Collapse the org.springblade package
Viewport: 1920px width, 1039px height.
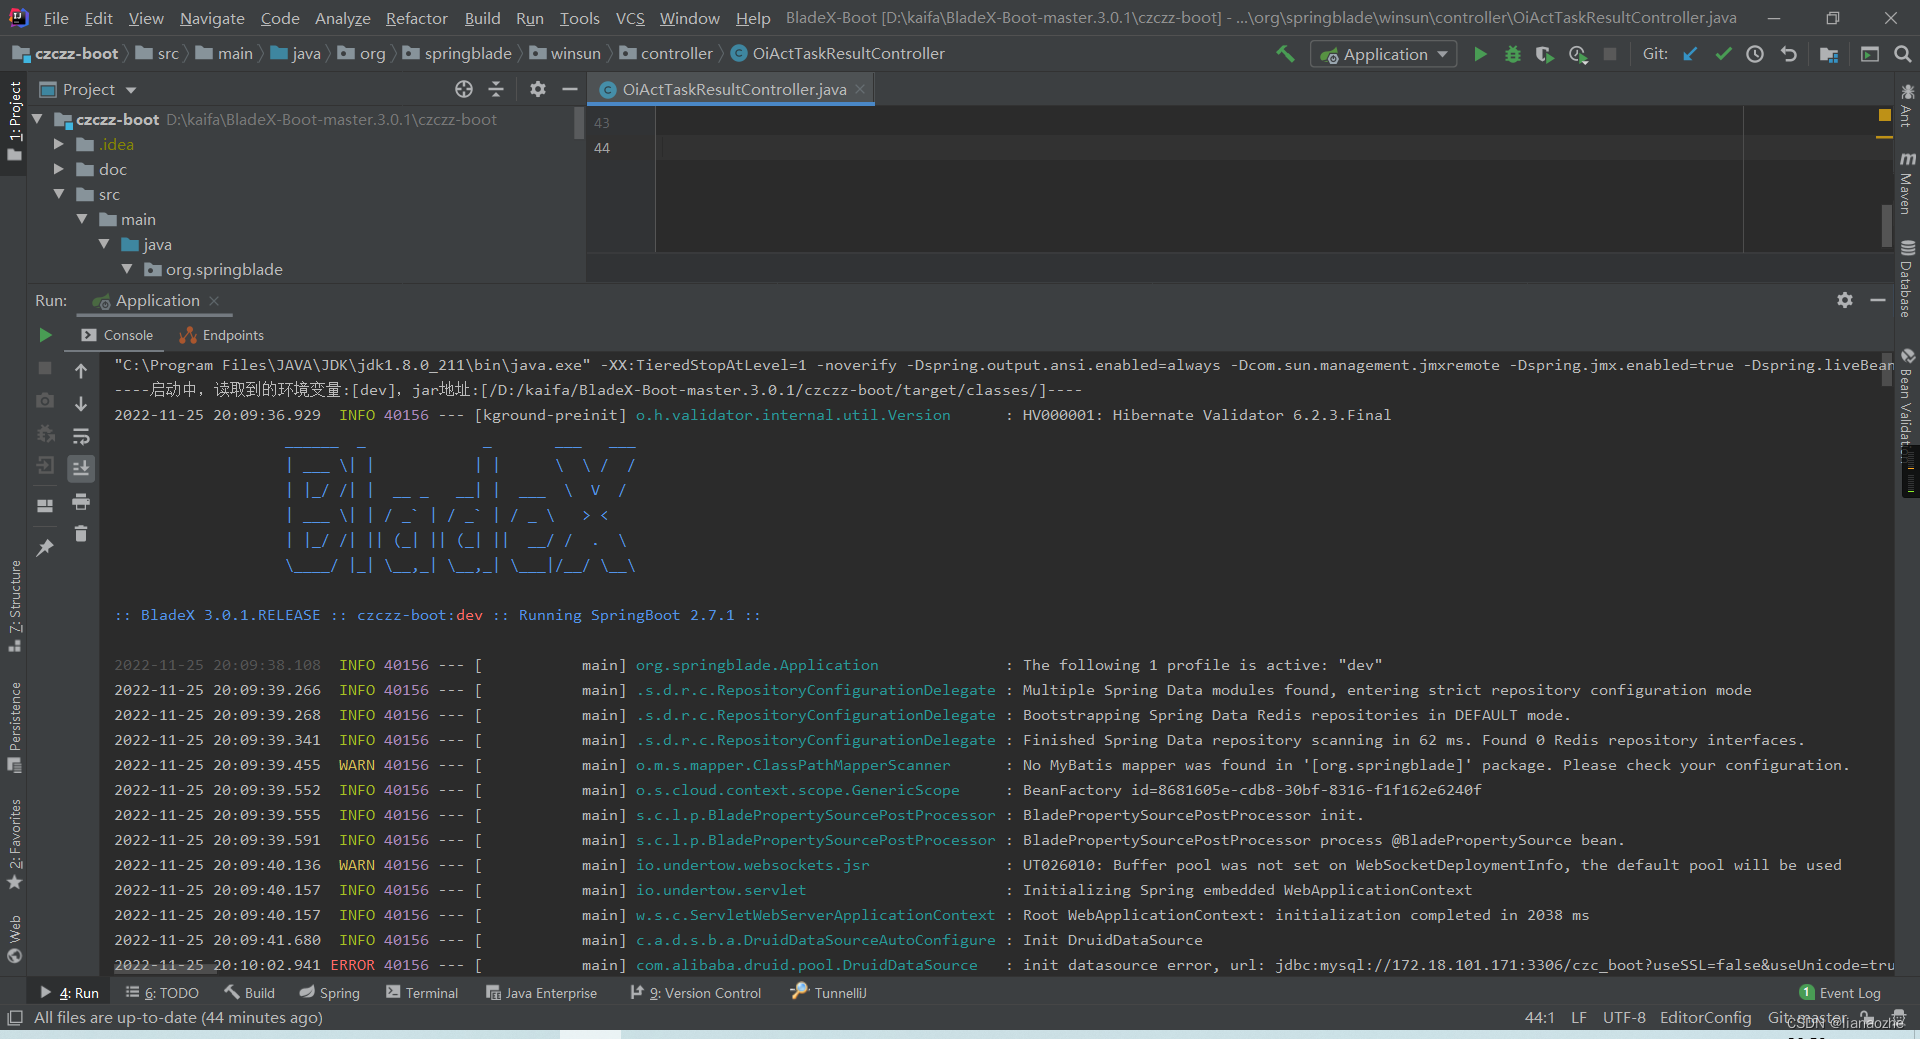click(x=127, y=269)
